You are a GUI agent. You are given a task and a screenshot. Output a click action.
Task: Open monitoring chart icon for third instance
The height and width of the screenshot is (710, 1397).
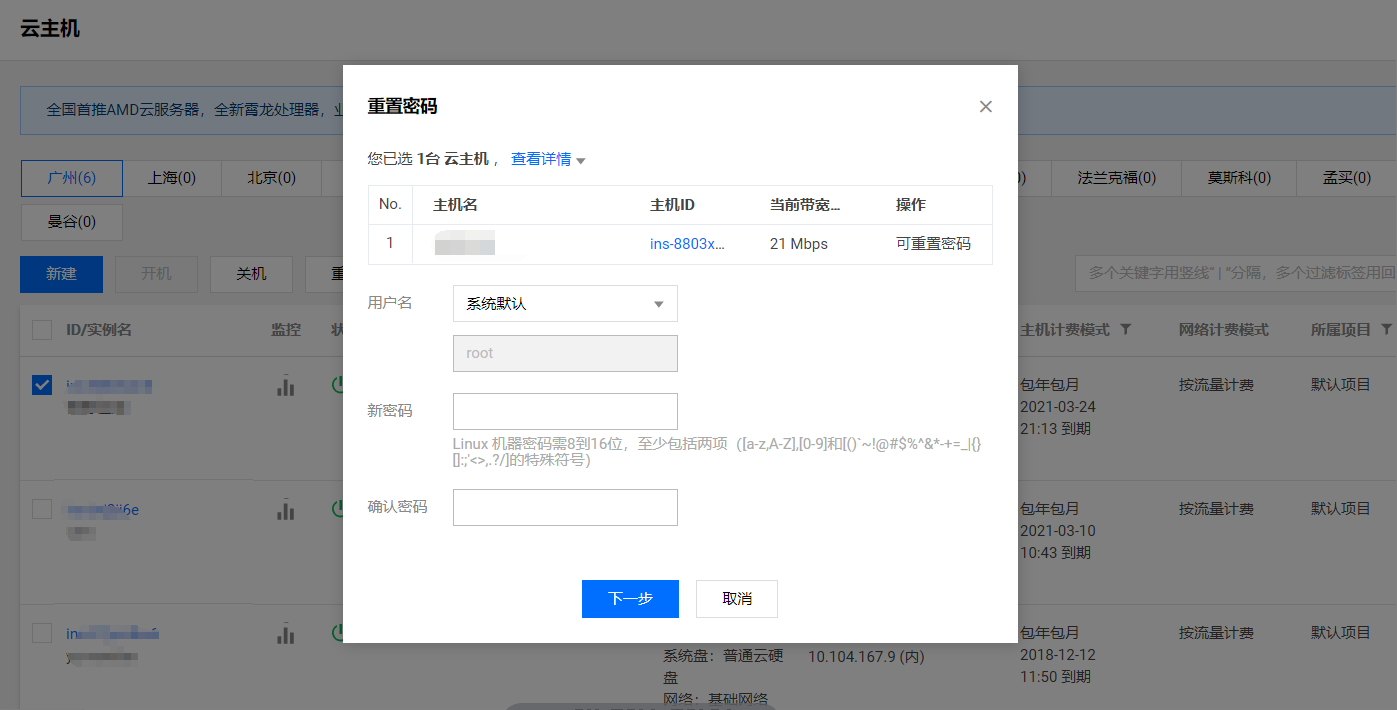(286, 634)
